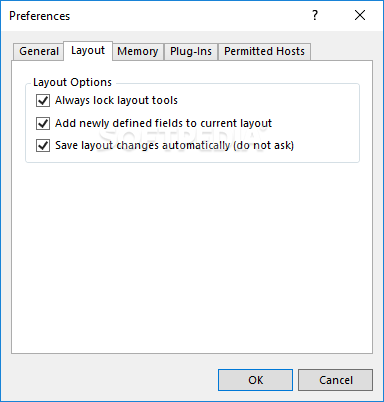Close the Preferences dialog with X
The image size is (384, 402).
click(360, 15)
